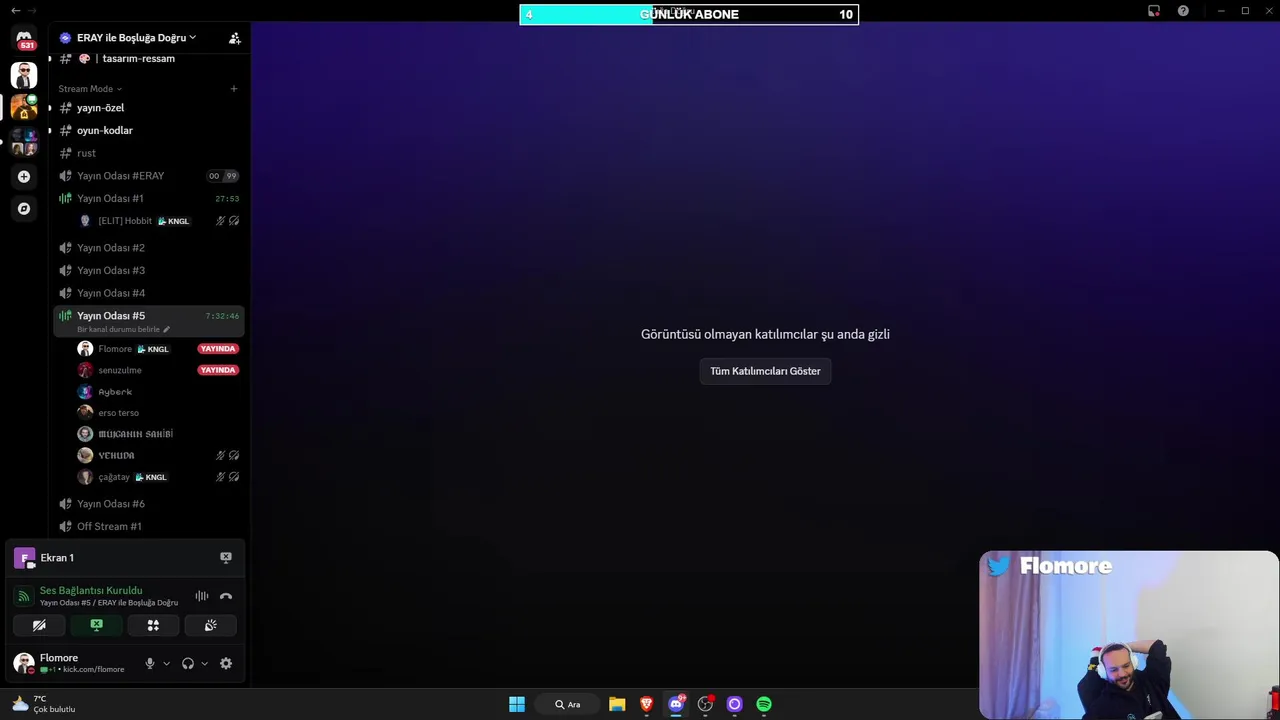The image size is (1280, 720).
Task: Open microphone input options arrow
Action: [166, 663]
